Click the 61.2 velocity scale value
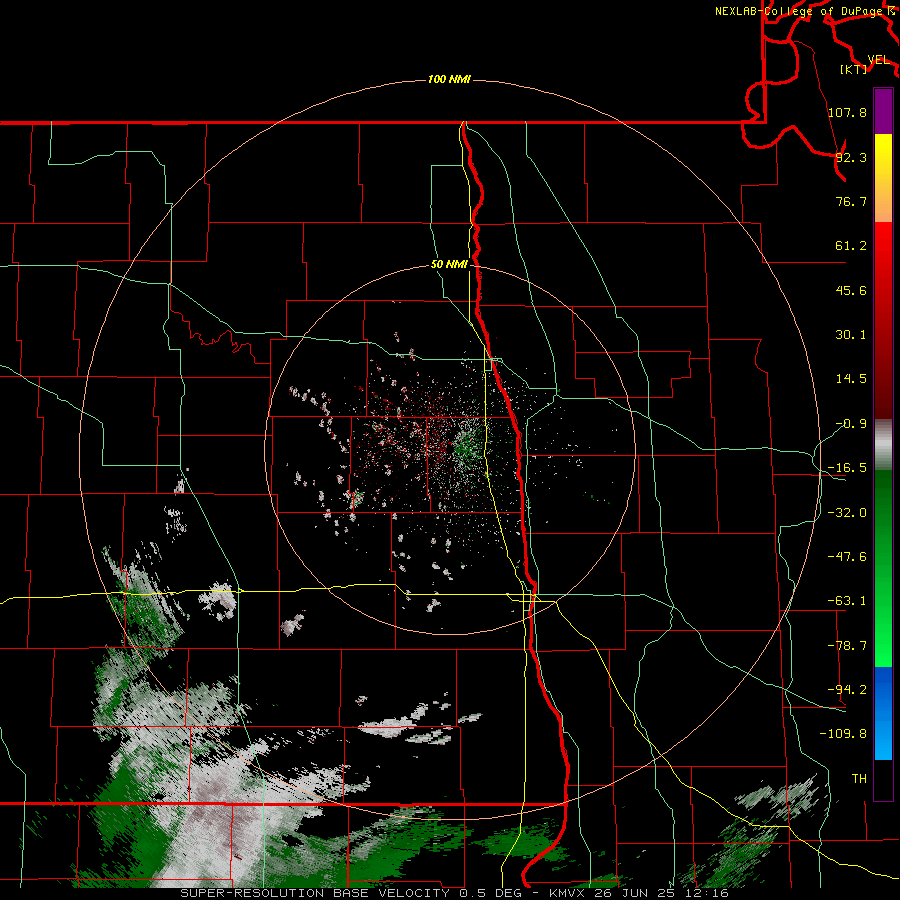 tap(851, 246)
